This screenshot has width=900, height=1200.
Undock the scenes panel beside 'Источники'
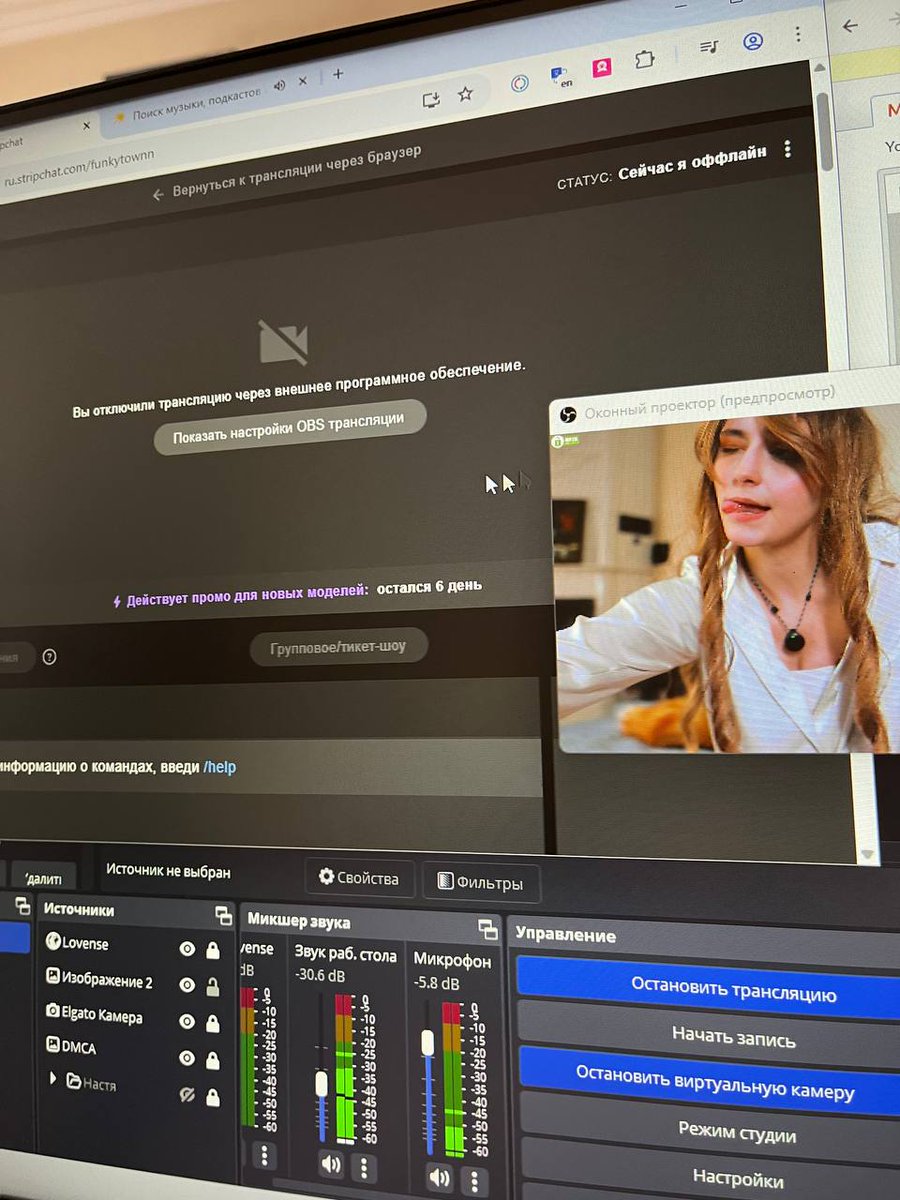22,906
